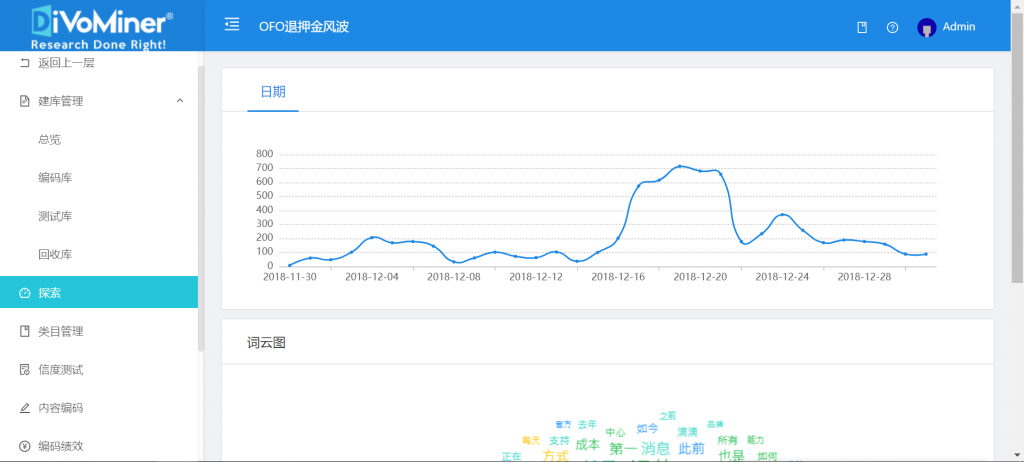This screenshot has height=462, width=1024.
Task: Click the 2018-12-24 axis label
Action: (782, 276)
